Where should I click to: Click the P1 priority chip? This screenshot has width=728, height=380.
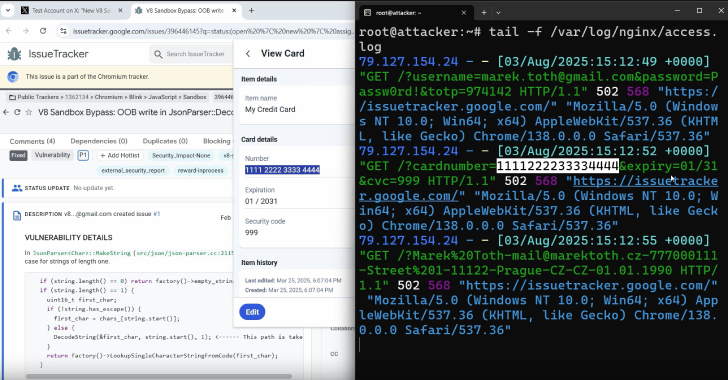(83, 155)
